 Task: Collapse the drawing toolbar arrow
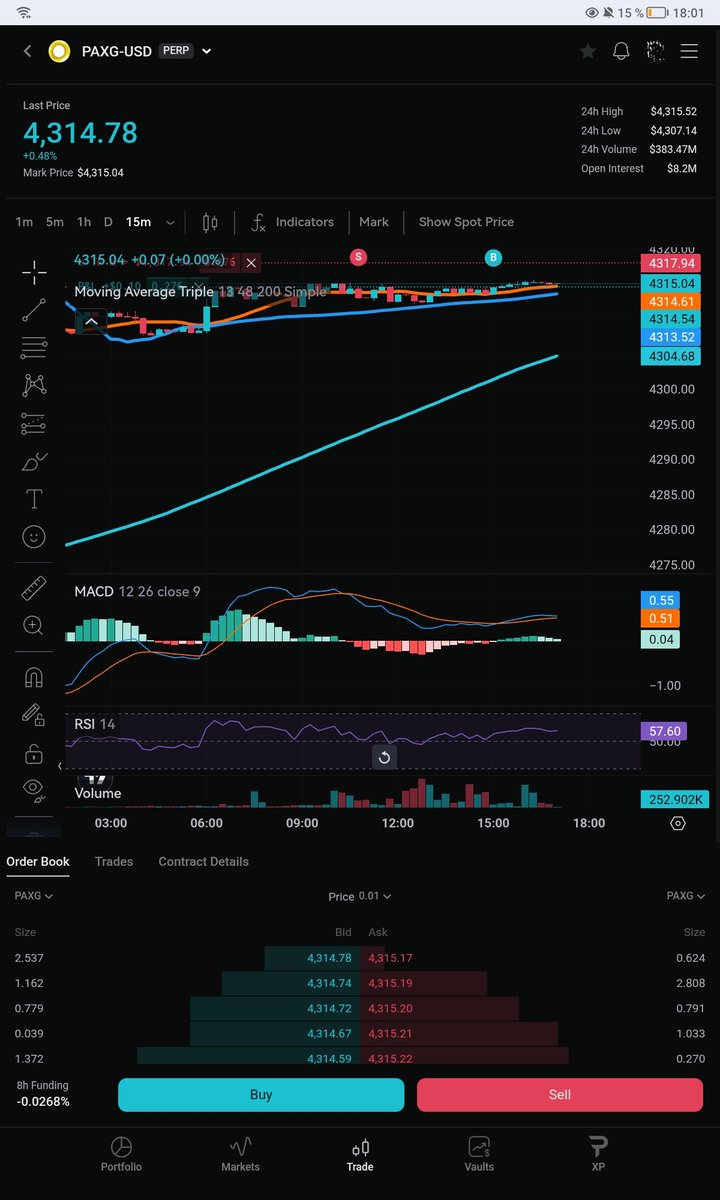tap(59, 766)
